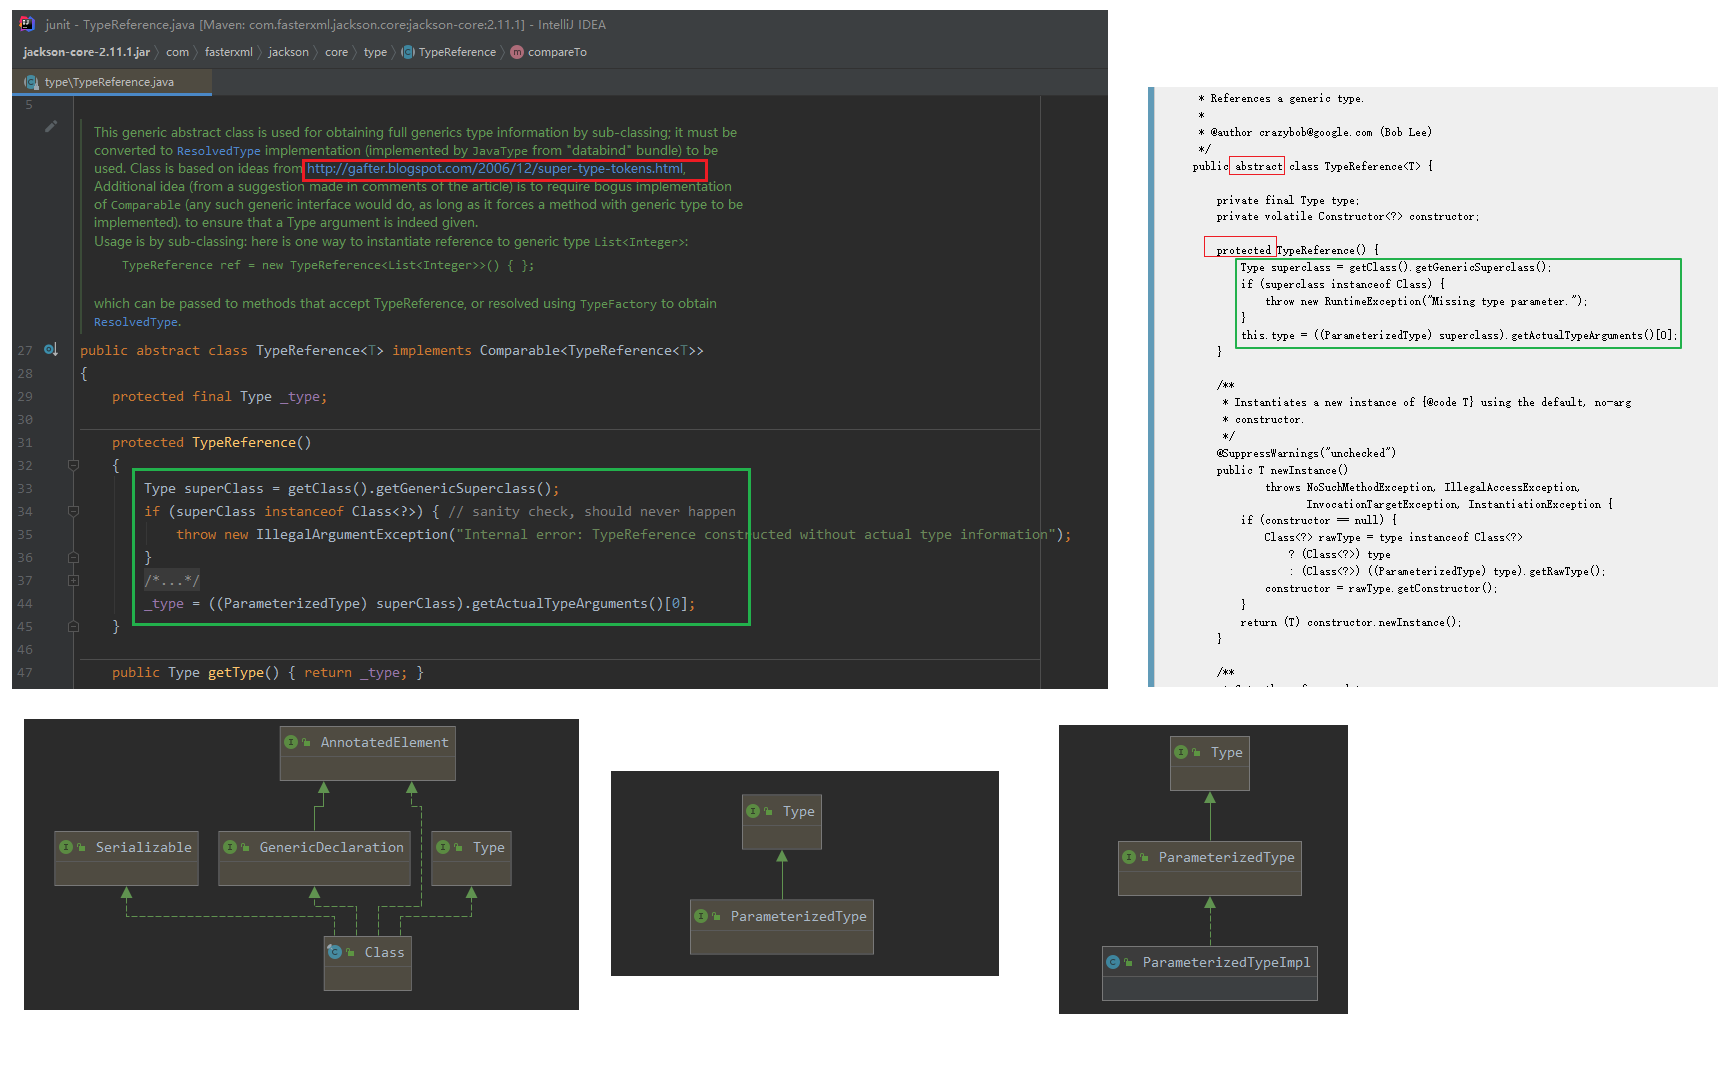This screenshot has height=1068, width=1720.
Task: Select the 'com' breadcrumb segment
Action: pos(177,52)
